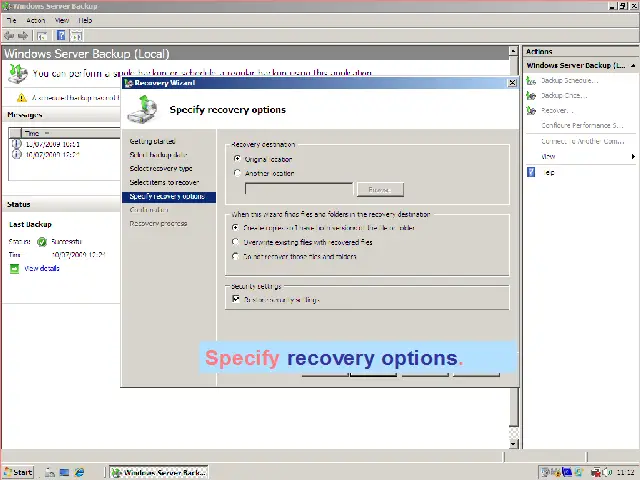Click the Recover action icon
640x480 pixels.
click(531, 111)
